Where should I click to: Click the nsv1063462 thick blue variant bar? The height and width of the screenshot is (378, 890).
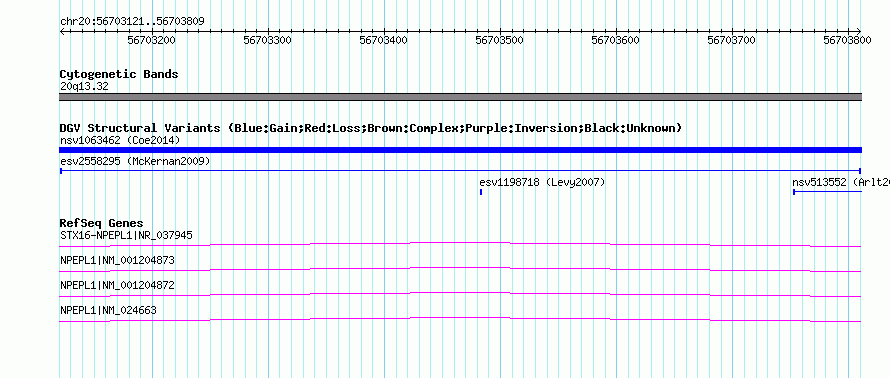pyautogui.click(x=460, y=150)
